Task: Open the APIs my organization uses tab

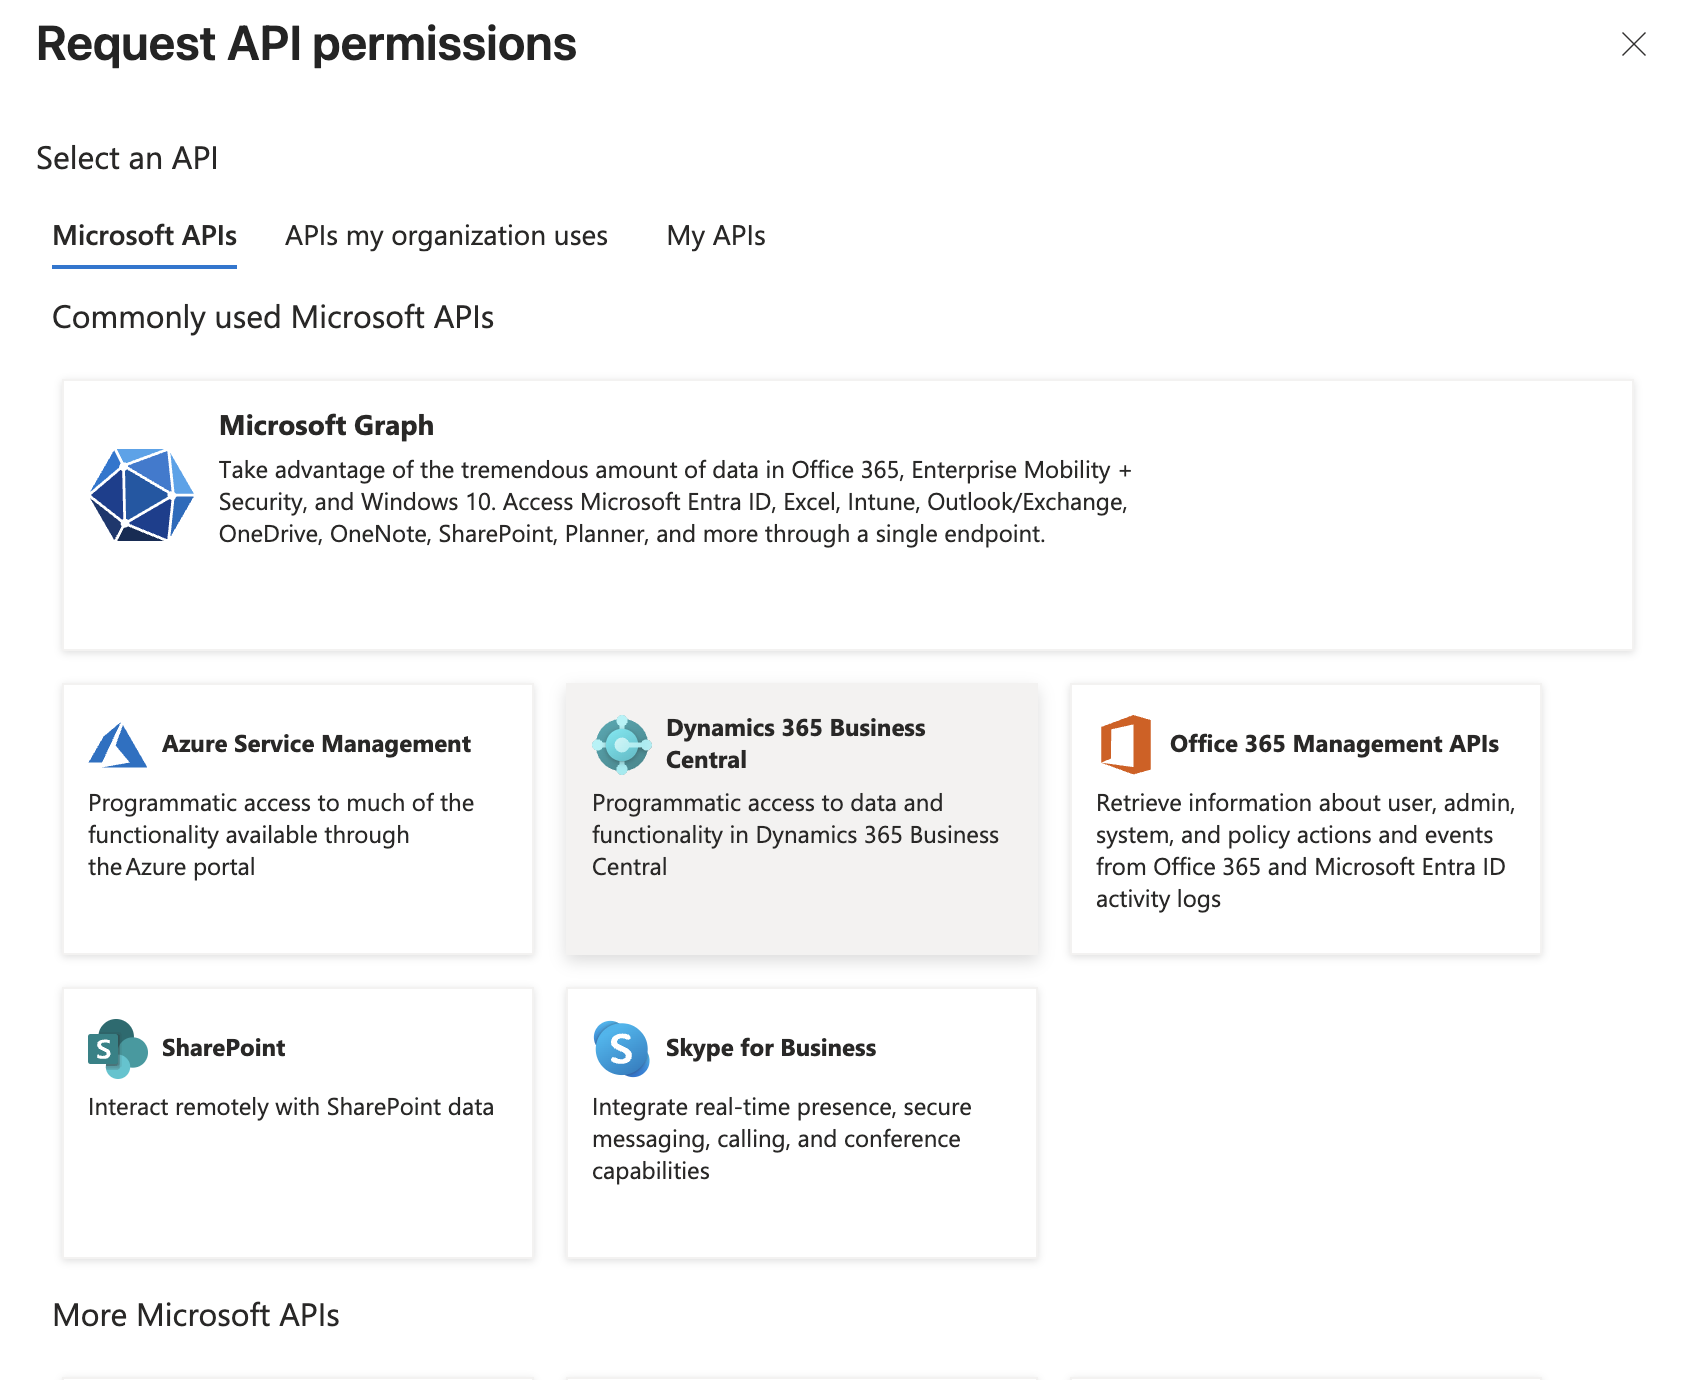Action: [x=446, y=236]
